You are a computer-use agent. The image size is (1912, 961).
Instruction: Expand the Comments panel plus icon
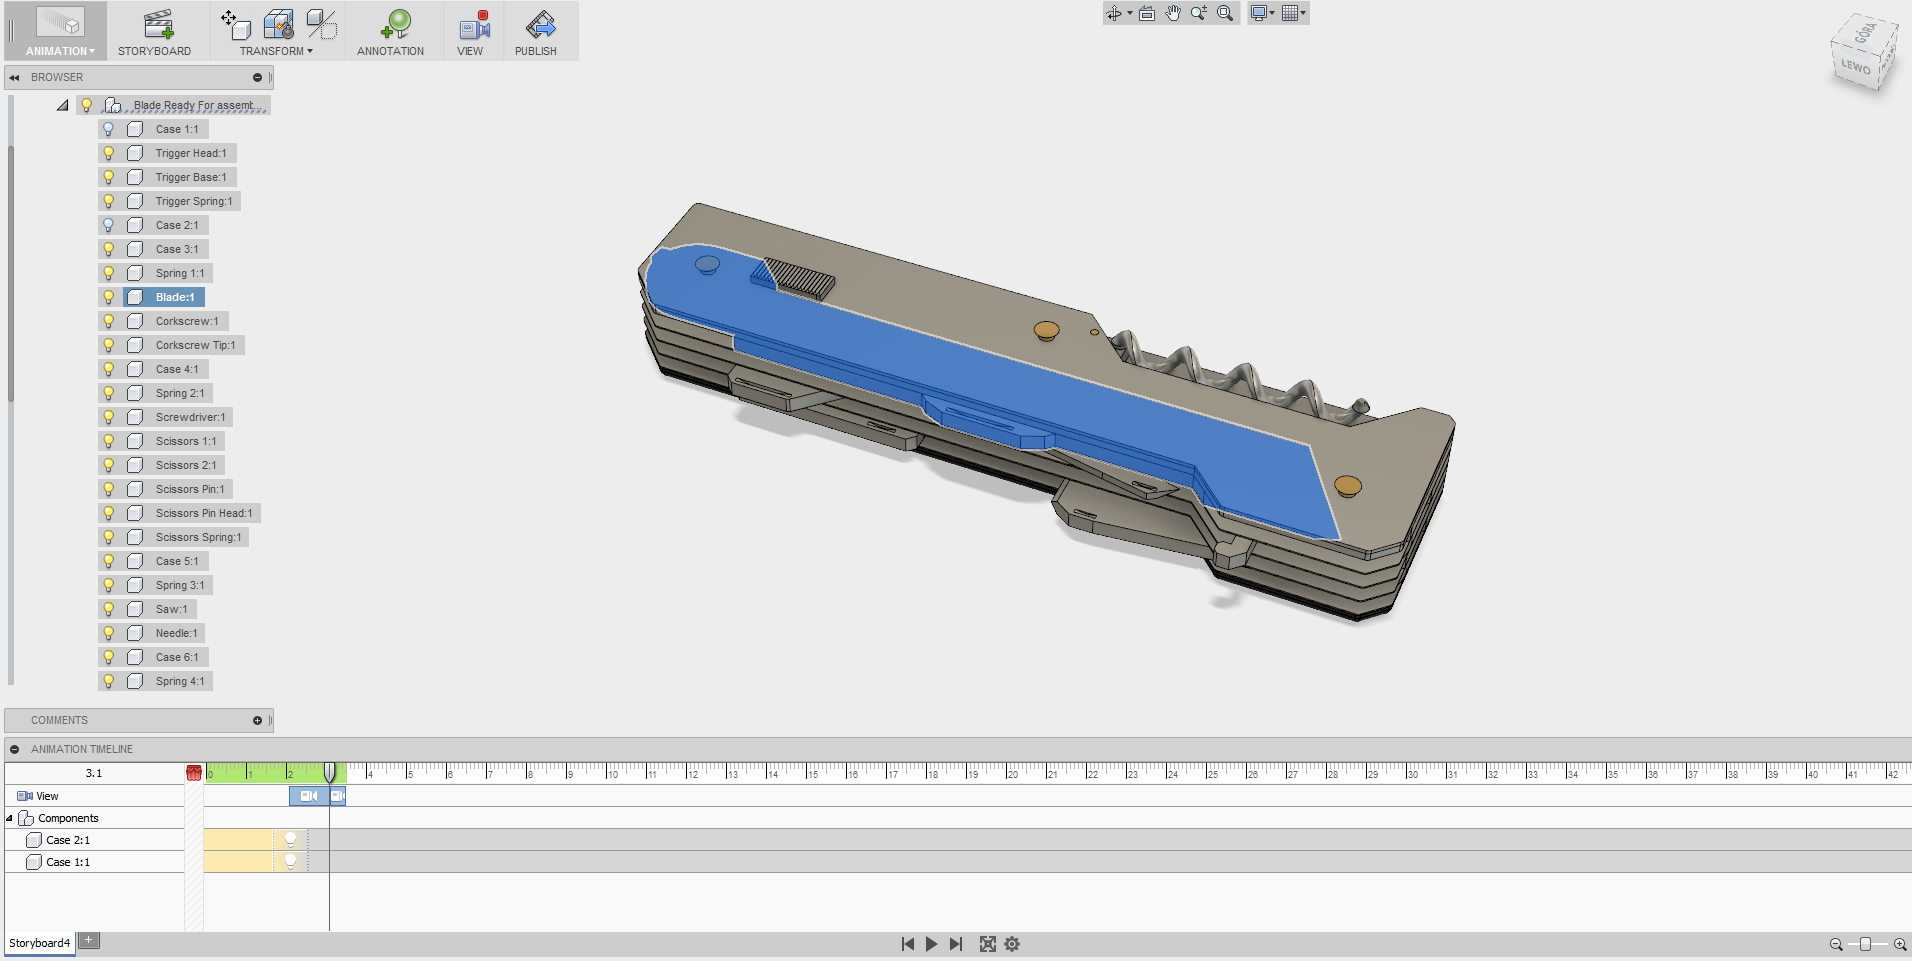point(257,720)
